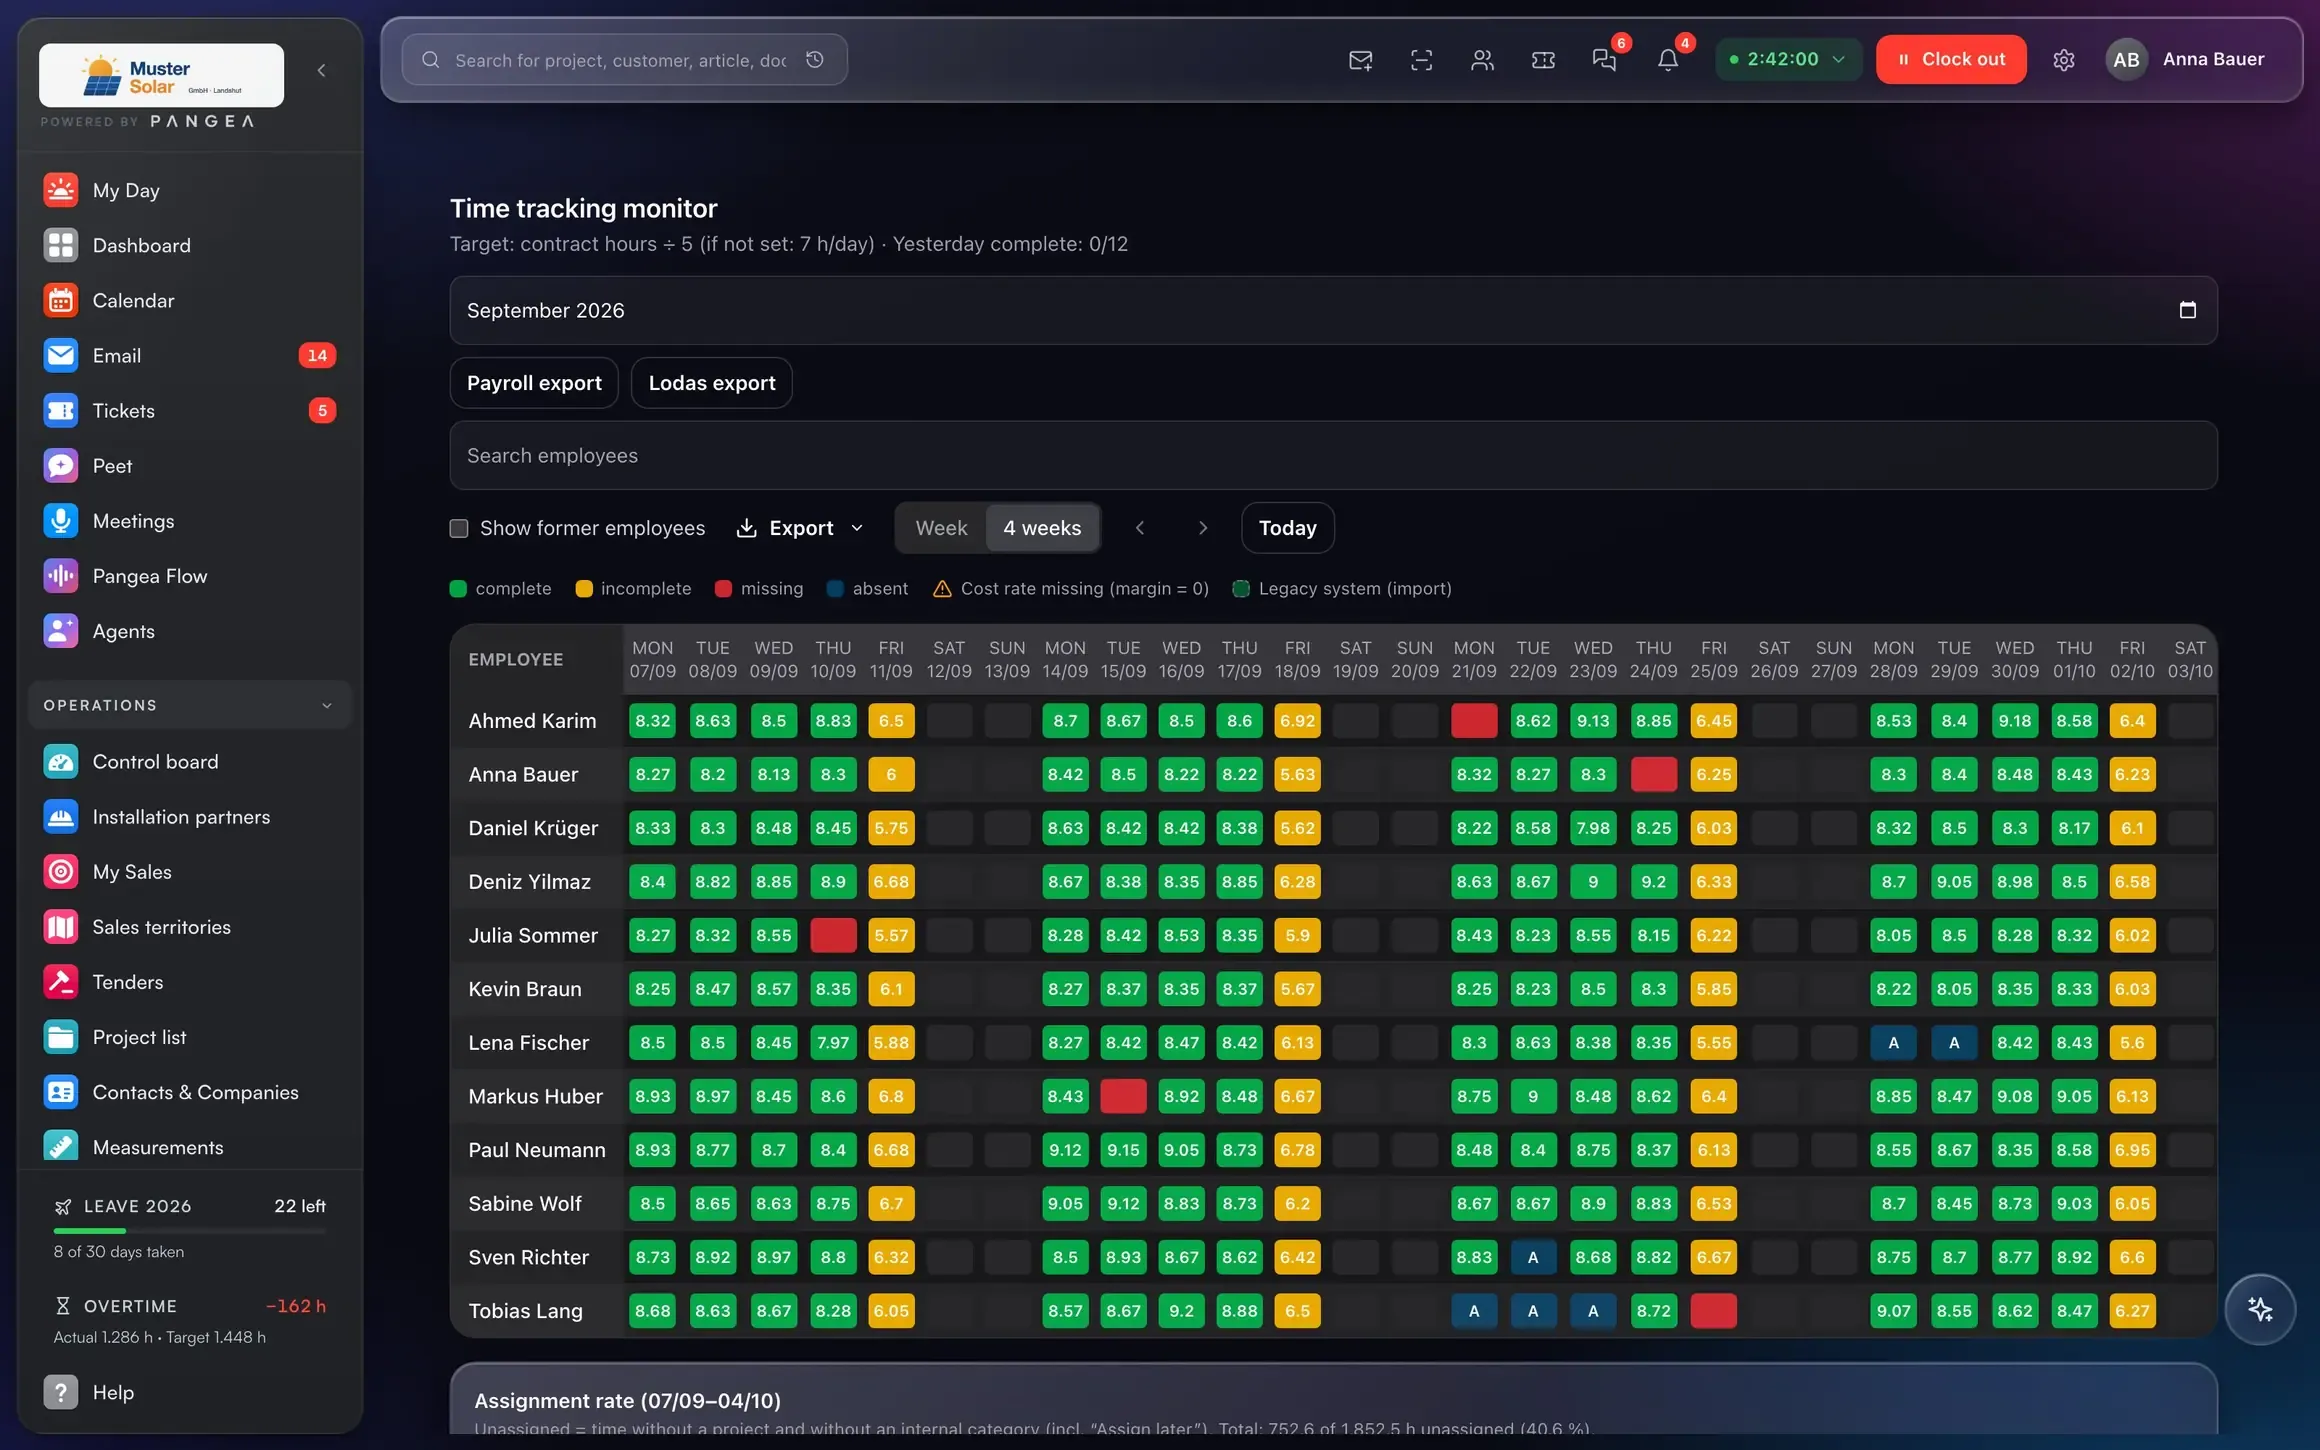Open Pangea Flow in sidebar
Screen dimensions: 2320x1450
(190, 576)
